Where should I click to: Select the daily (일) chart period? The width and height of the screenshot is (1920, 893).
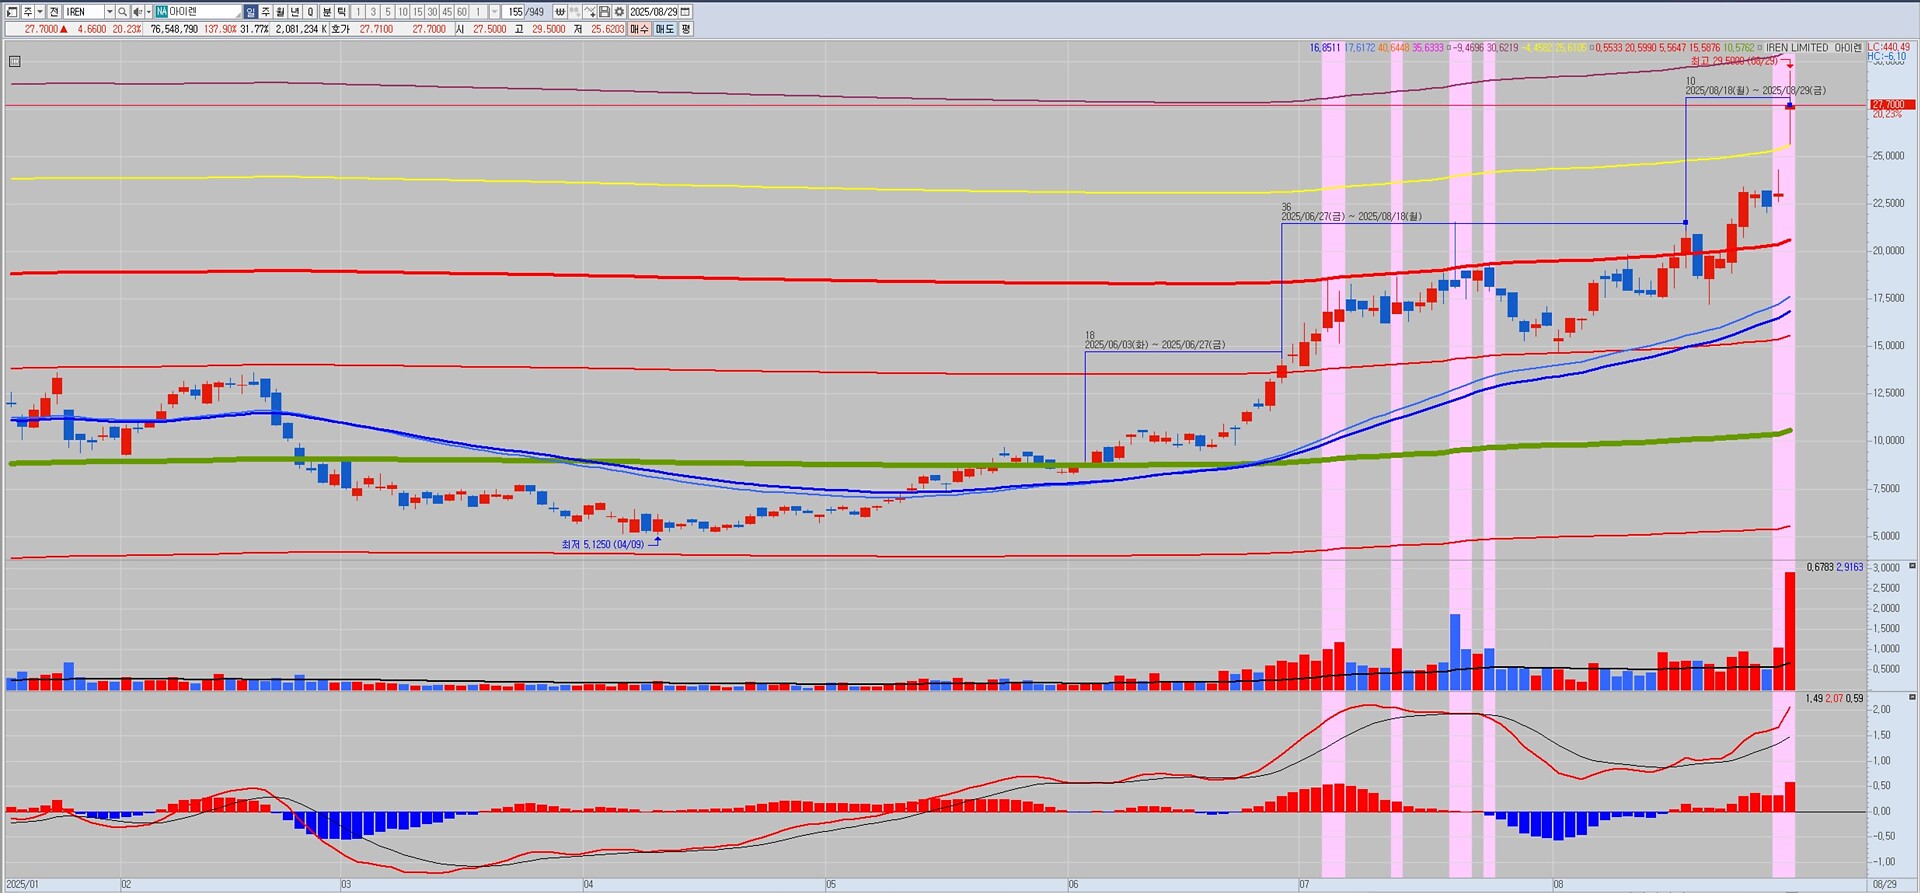(x=250, y=12)
